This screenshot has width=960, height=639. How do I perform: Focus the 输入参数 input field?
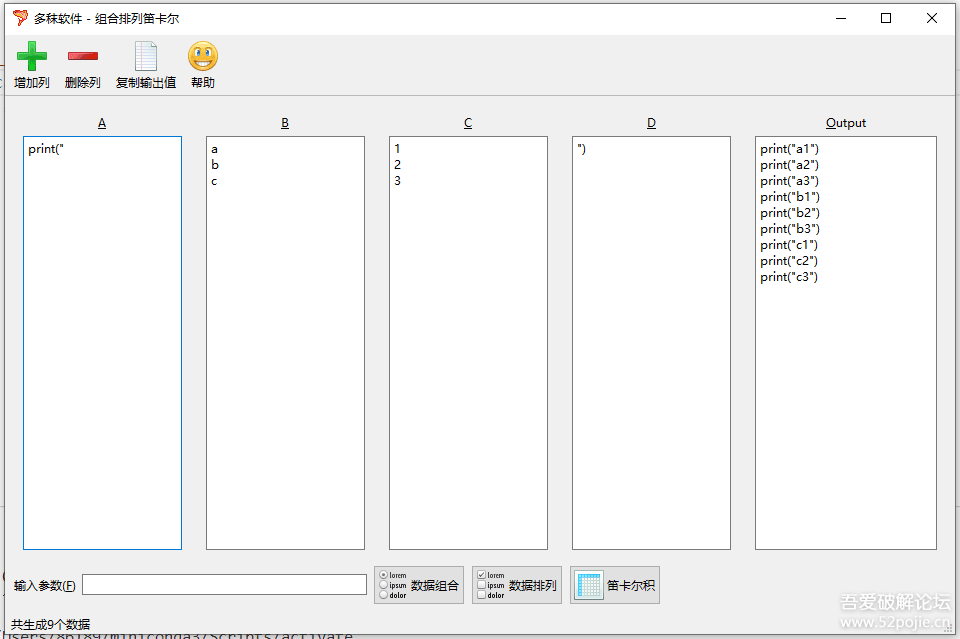click(224, 585)
